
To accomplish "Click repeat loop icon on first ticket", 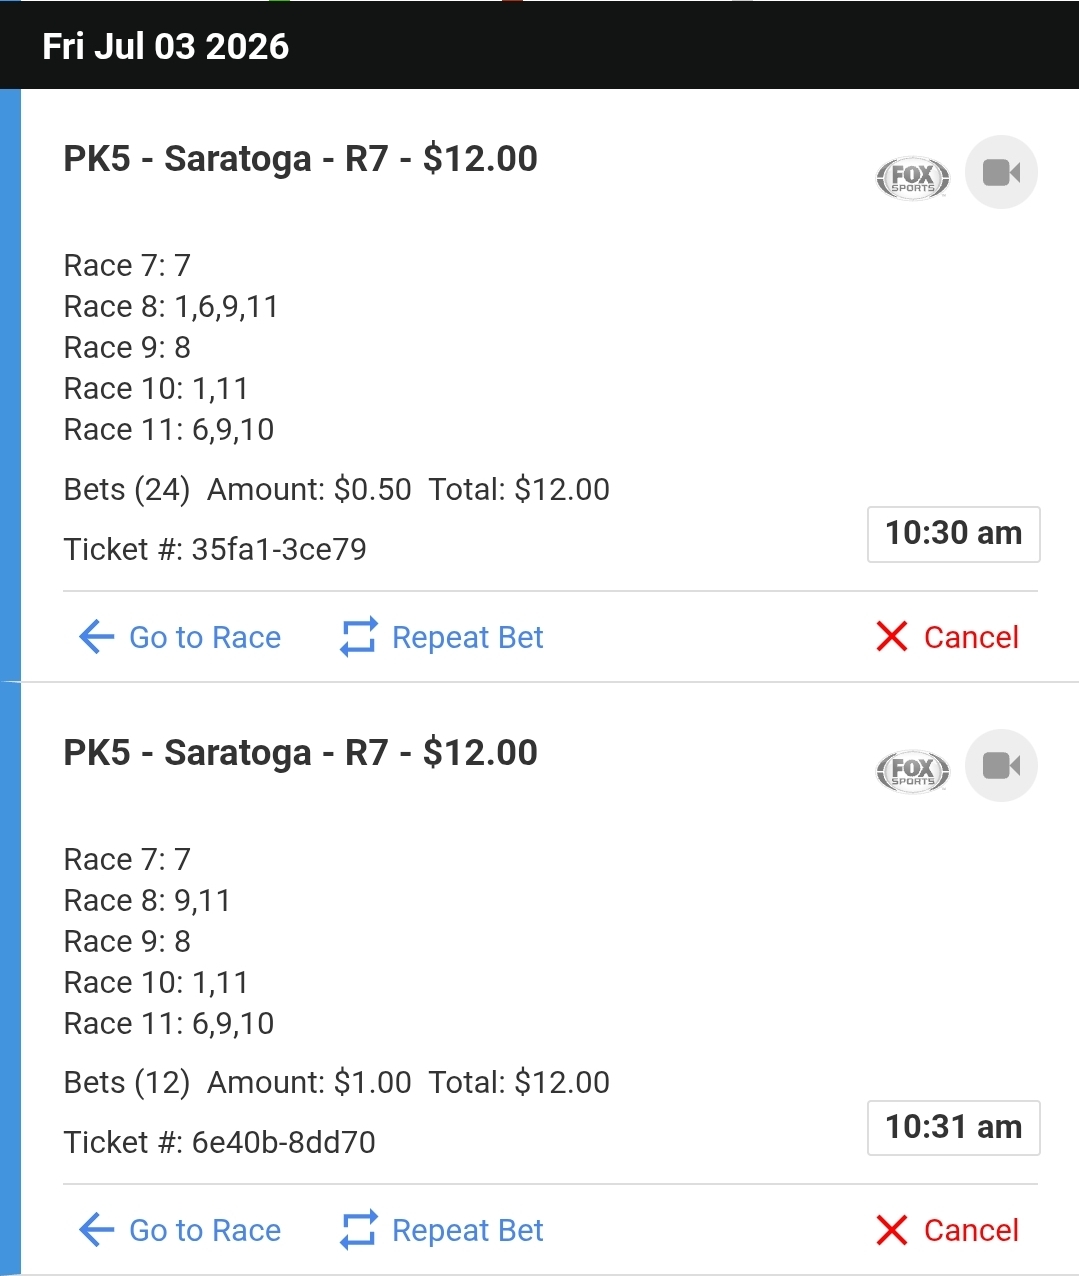I will pyautogui.click(x=358, y=637).
